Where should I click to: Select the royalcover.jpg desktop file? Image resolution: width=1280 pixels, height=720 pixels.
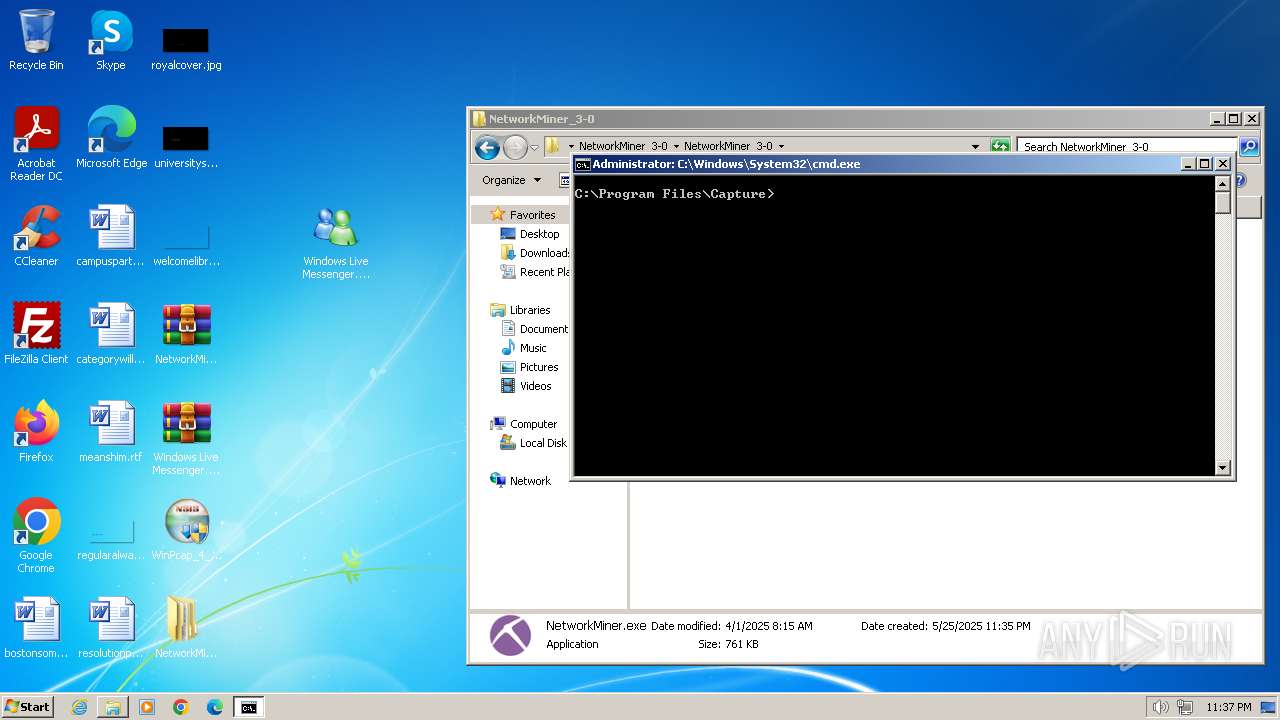[186, 49]
